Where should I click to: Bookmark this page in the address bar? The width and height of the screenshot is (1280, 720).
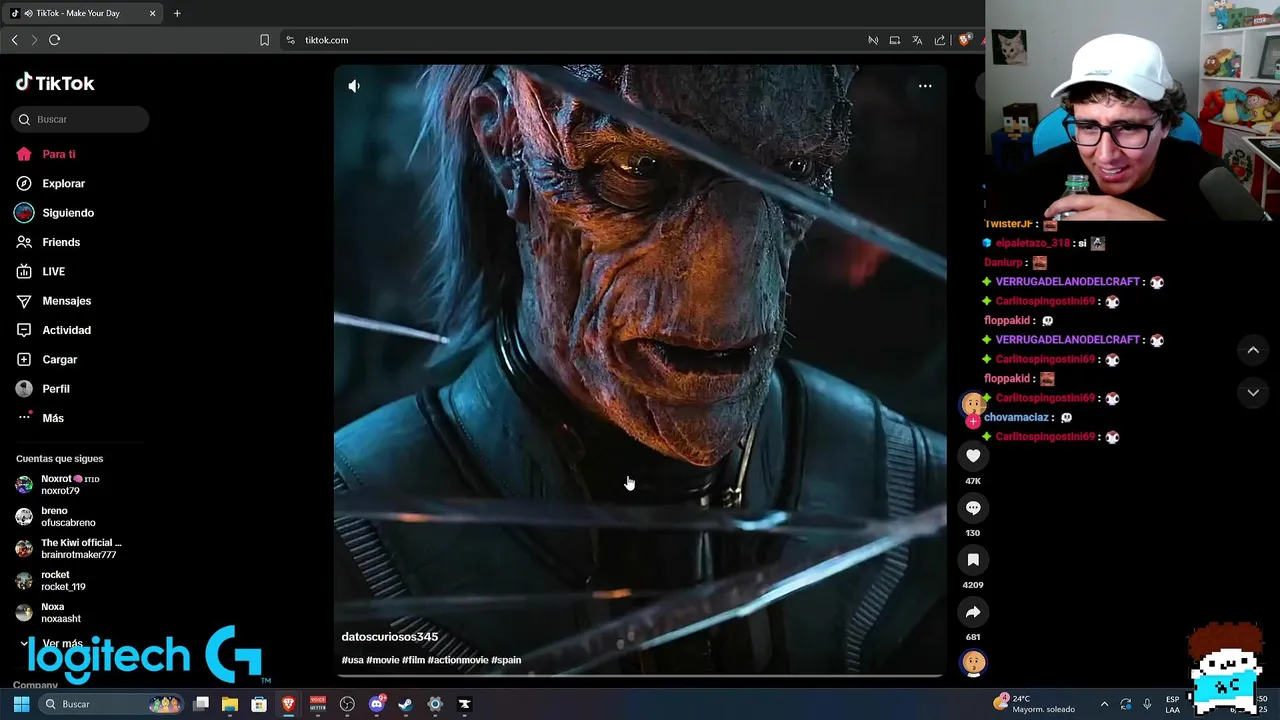(x=264, y=40)
